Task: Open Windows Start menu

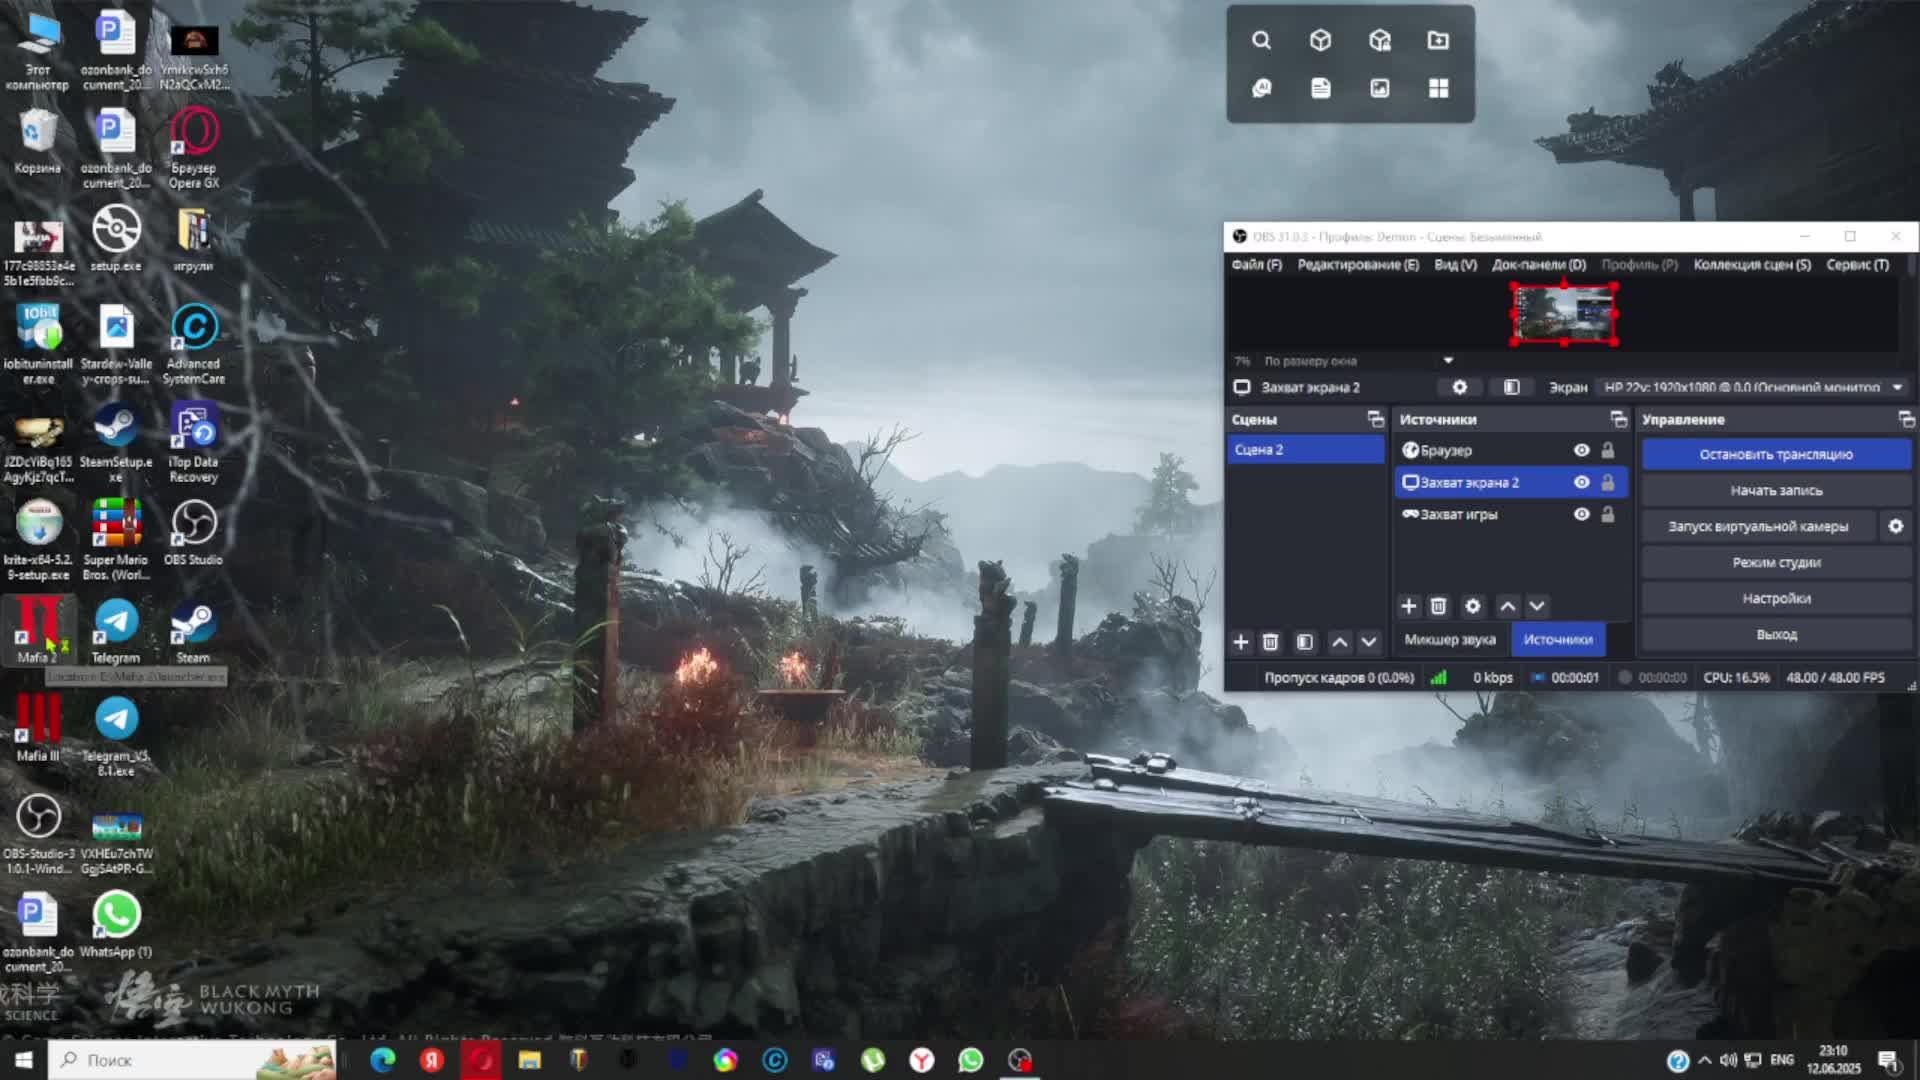Action: (x=24, y=1060)
